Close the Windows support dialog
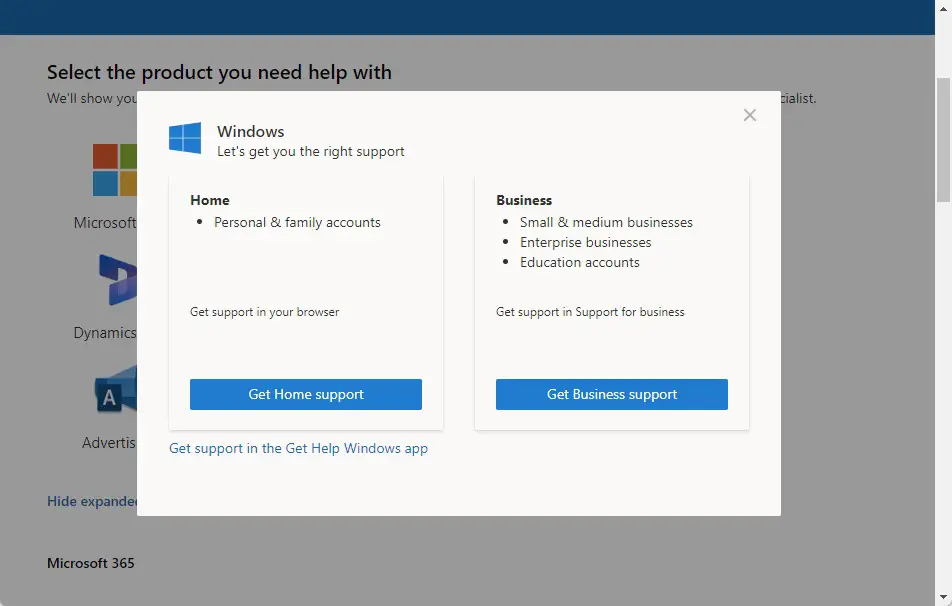The height and width of the screenshot is (606, 952). pyautogui.click(x=749, y=115)
